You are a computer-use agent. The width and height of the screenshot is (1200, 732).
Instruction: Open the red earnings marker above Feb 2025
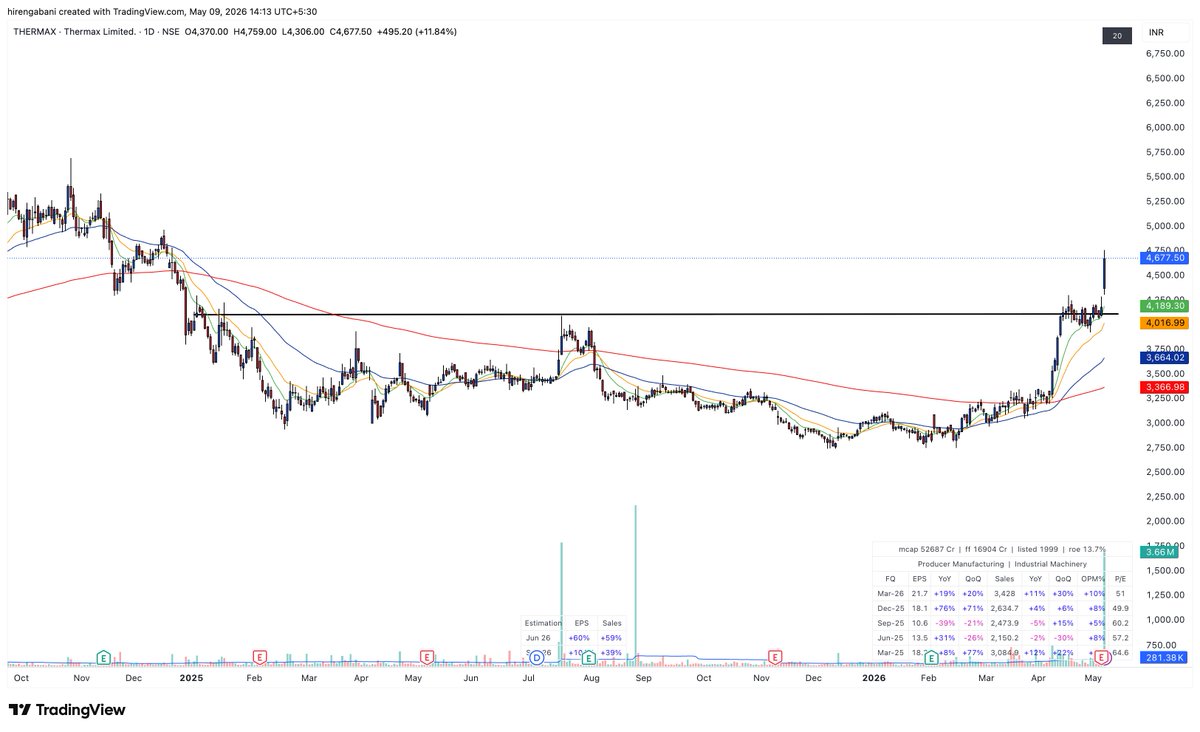(259, 657)
